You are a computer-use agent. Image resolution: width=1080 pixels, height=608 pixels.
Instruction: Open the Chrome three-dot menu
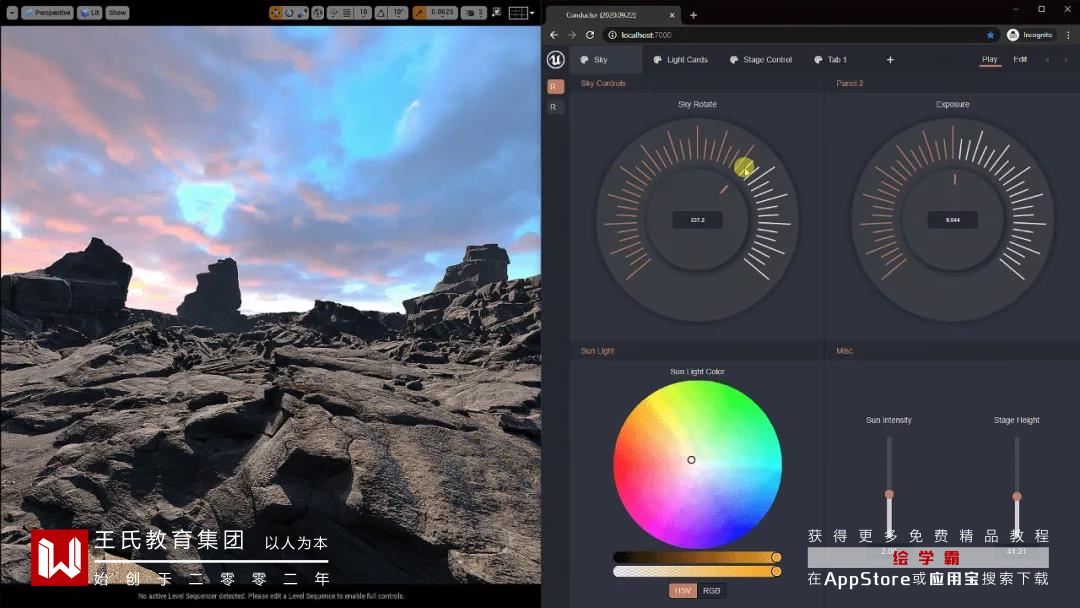click(x=1068, y=34)
